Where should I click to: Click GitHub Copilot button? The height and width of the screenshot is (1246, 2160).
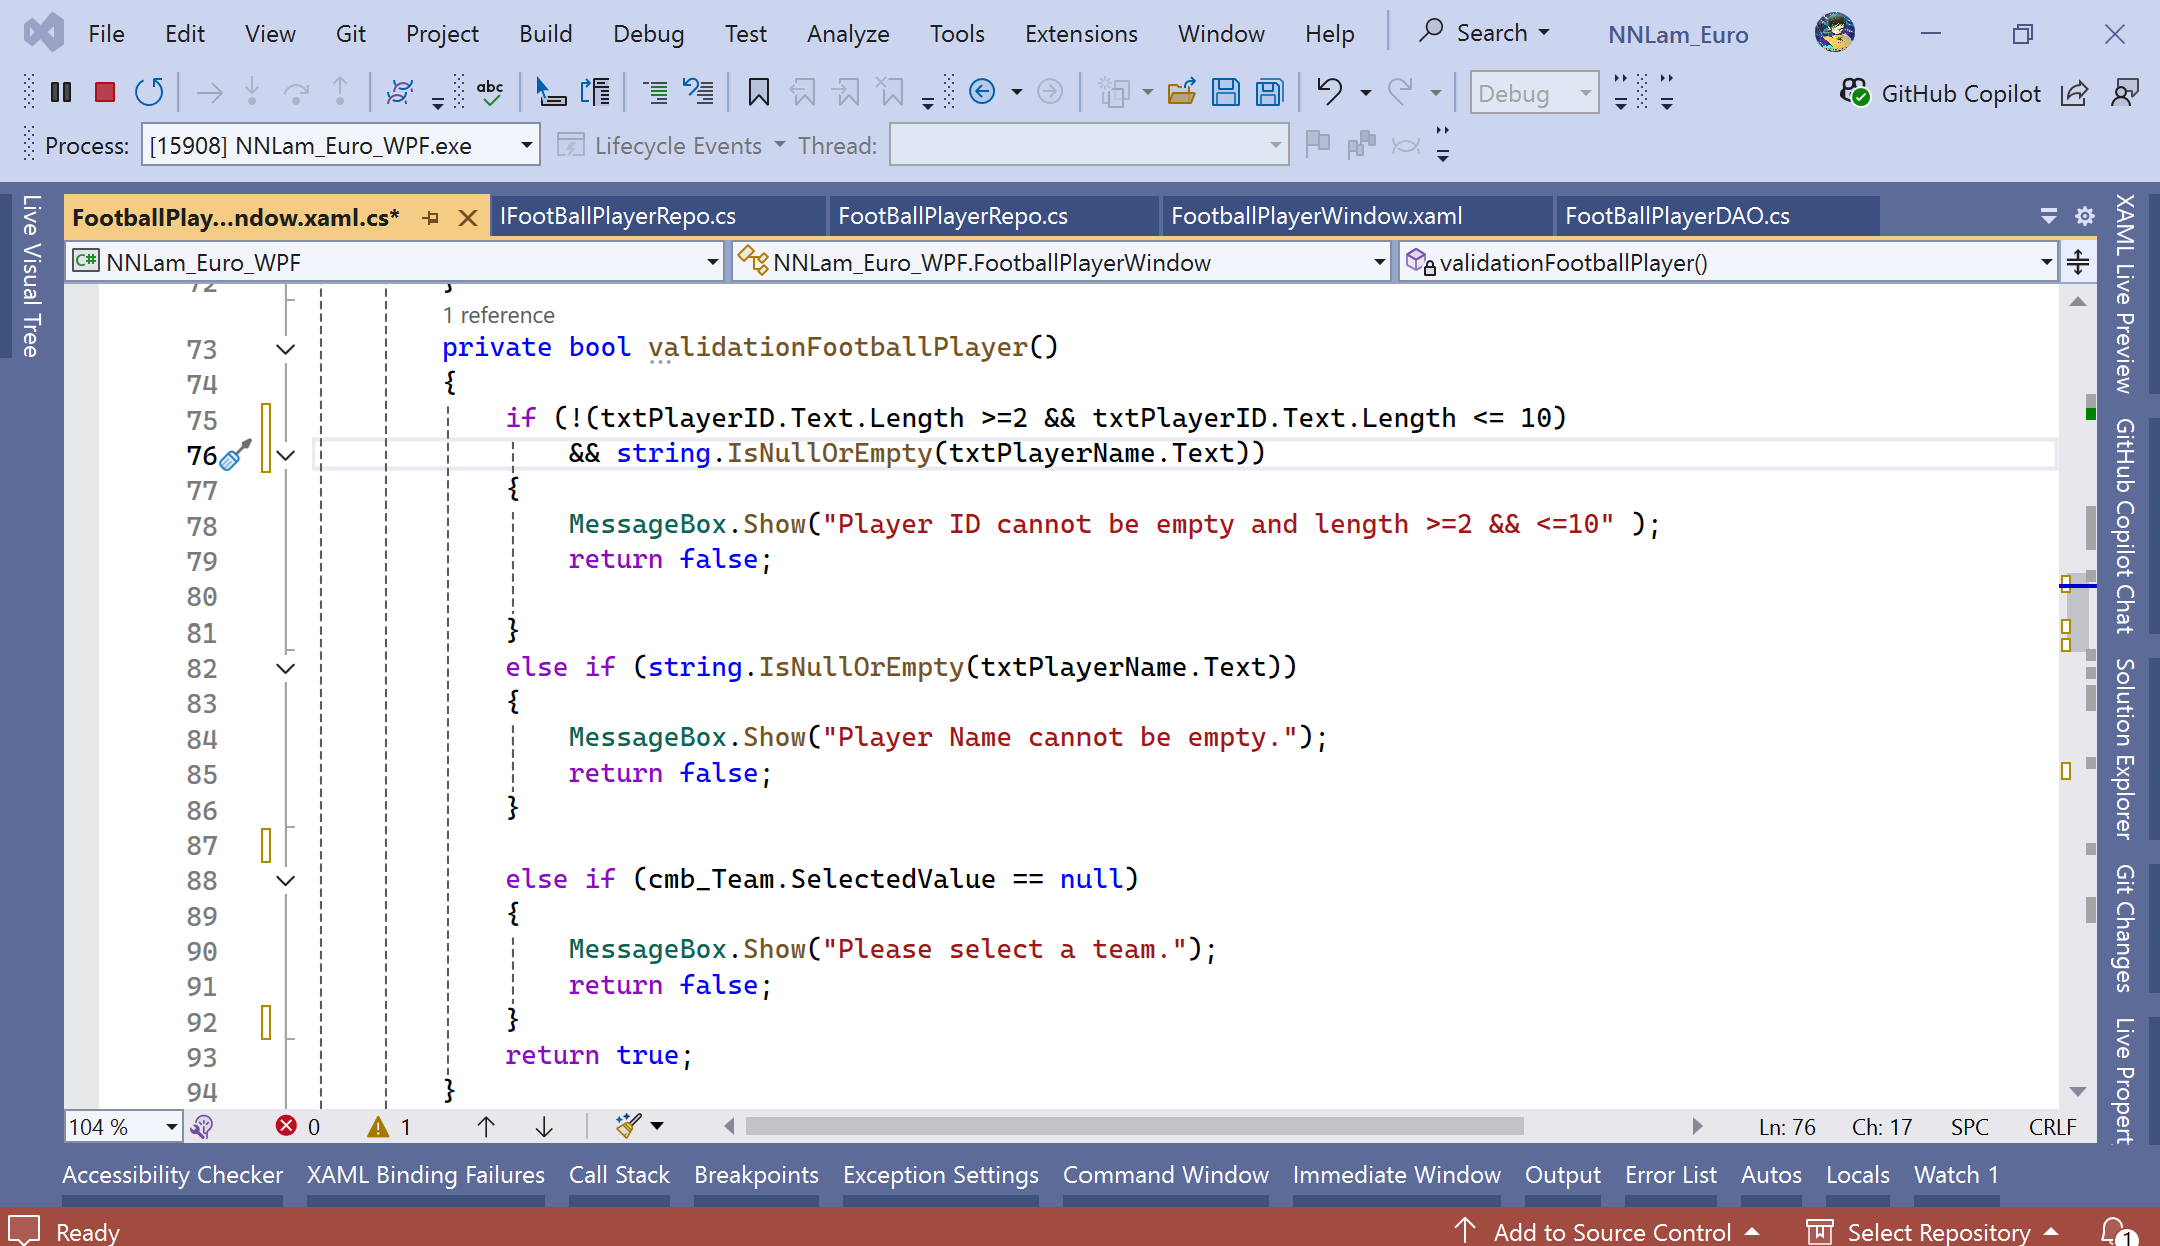(1940, 93)
